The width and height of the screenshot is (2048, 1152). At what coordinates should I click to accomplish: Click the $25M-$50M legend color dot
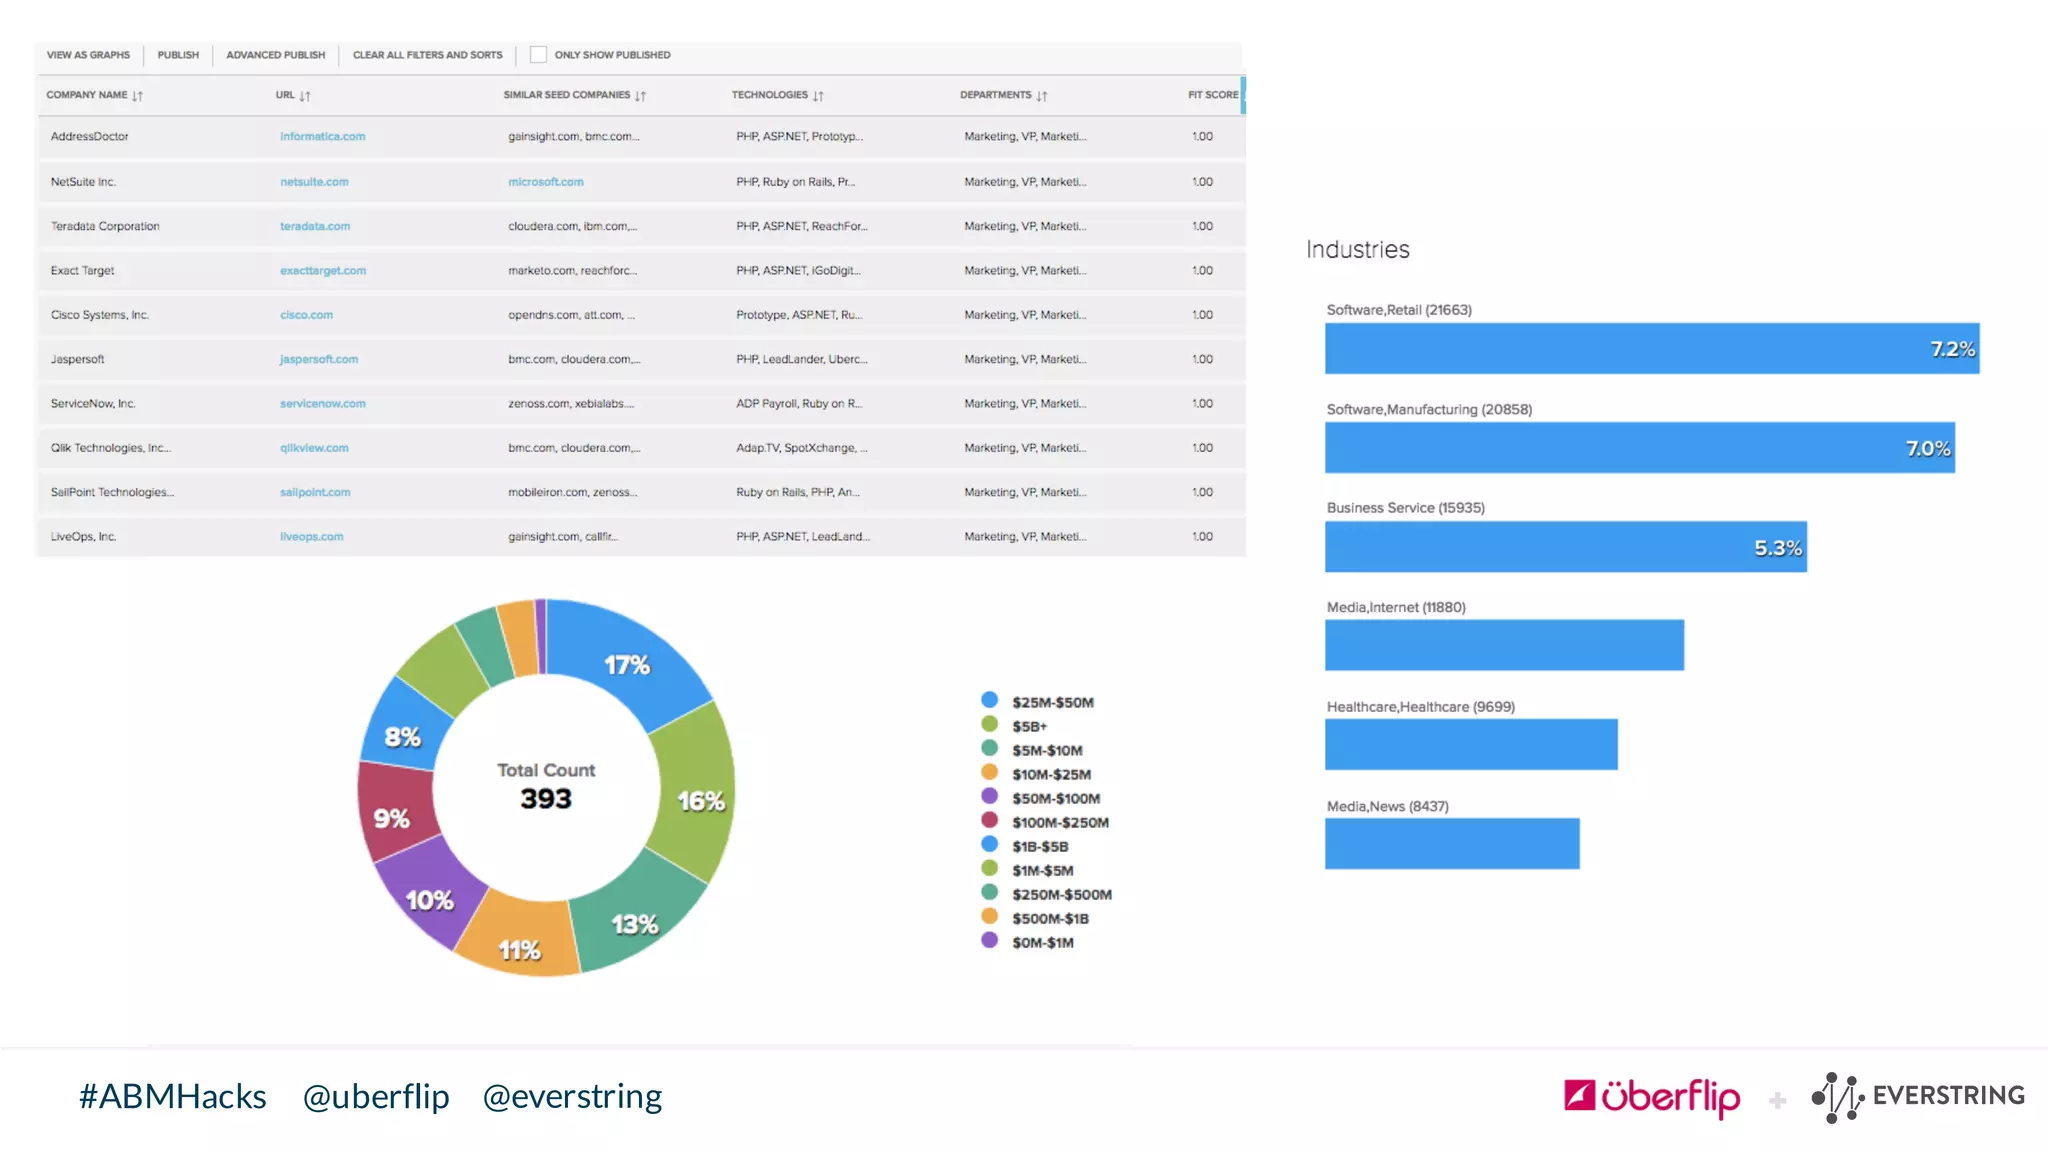pyautogui.click(x=989, y=700)
